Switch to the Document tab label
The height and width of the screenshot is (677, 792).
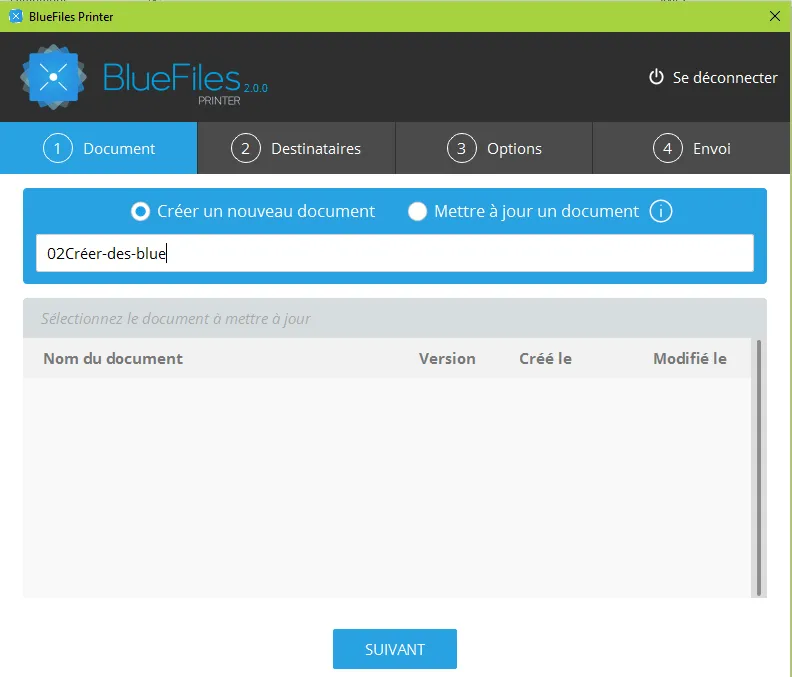(119, 149)
